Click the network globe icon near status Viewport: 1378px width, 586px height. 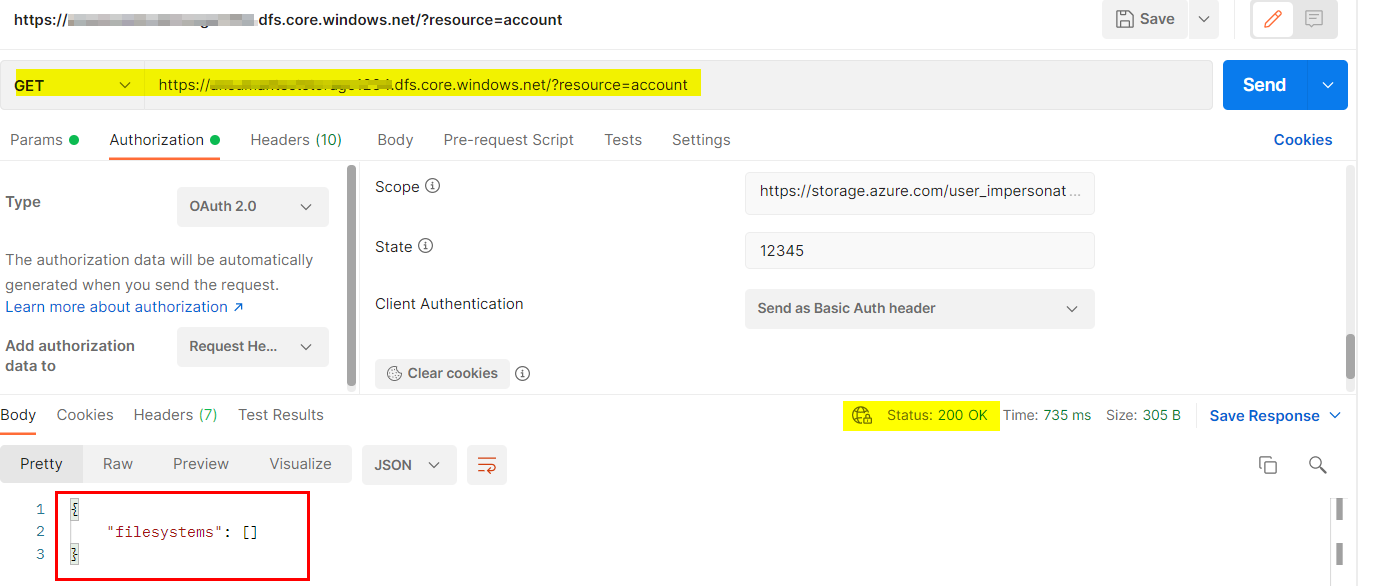[x=861, y=415]
